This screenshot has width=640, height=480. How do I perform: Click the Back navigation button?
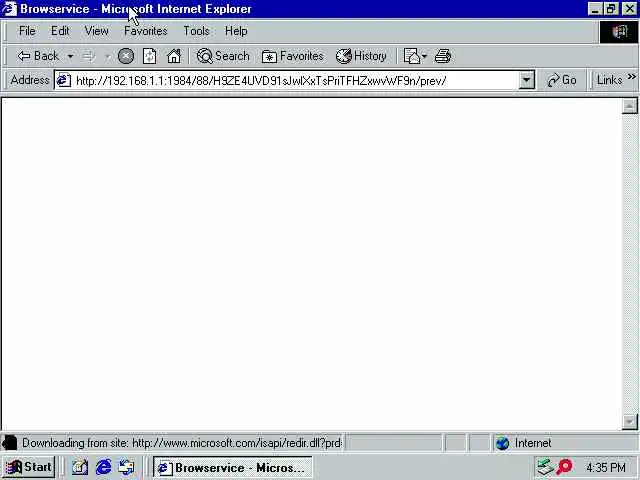(x=38, y=56)
